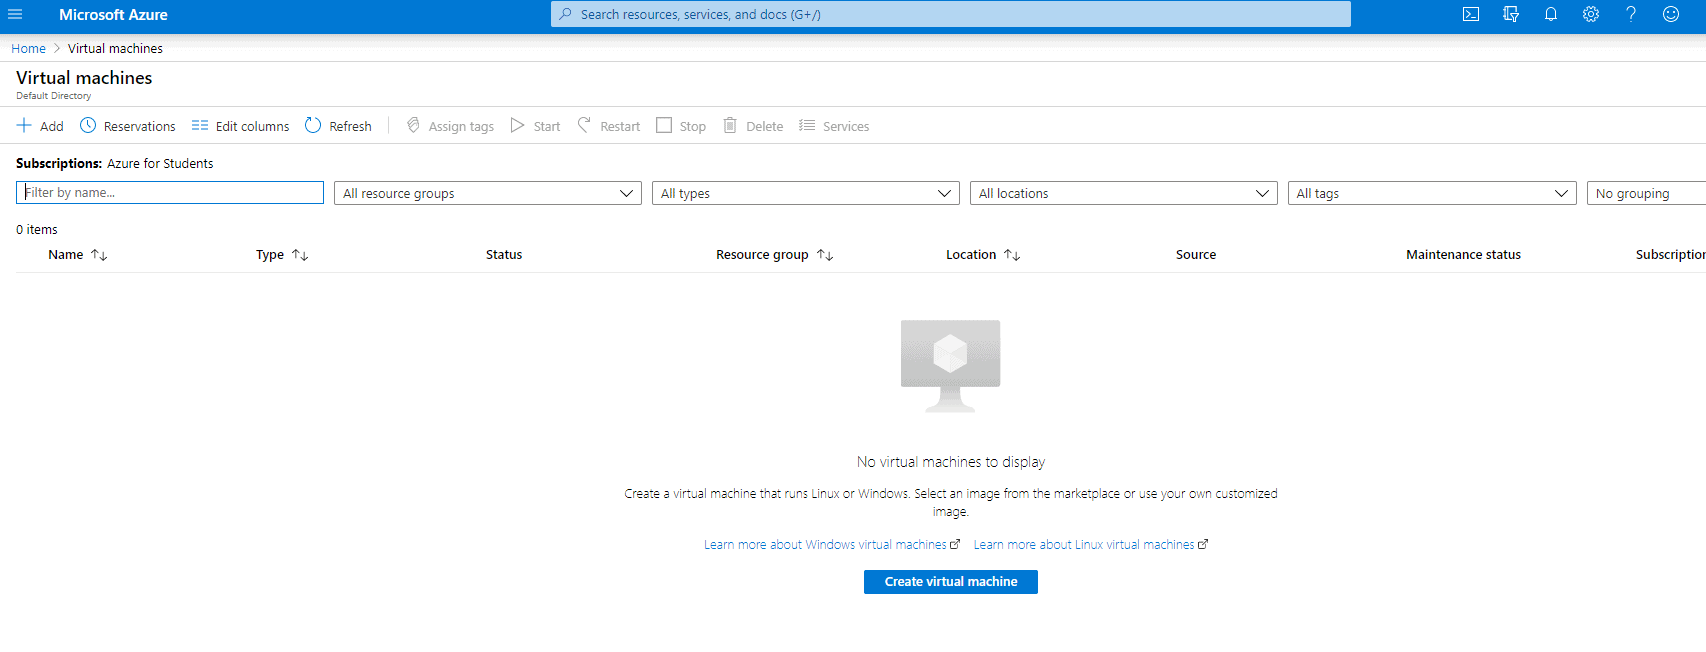The width and height of the screenshot is (1706, 652).
Task: Go to Home breadcrumb
Action: 28,48
